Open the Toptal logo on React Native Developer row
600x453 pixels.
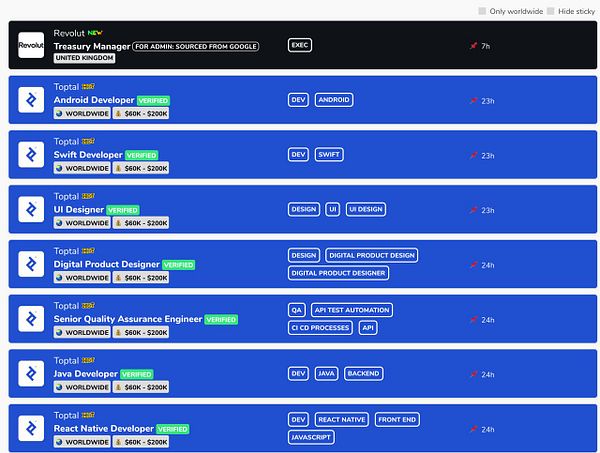click(31, 428)
